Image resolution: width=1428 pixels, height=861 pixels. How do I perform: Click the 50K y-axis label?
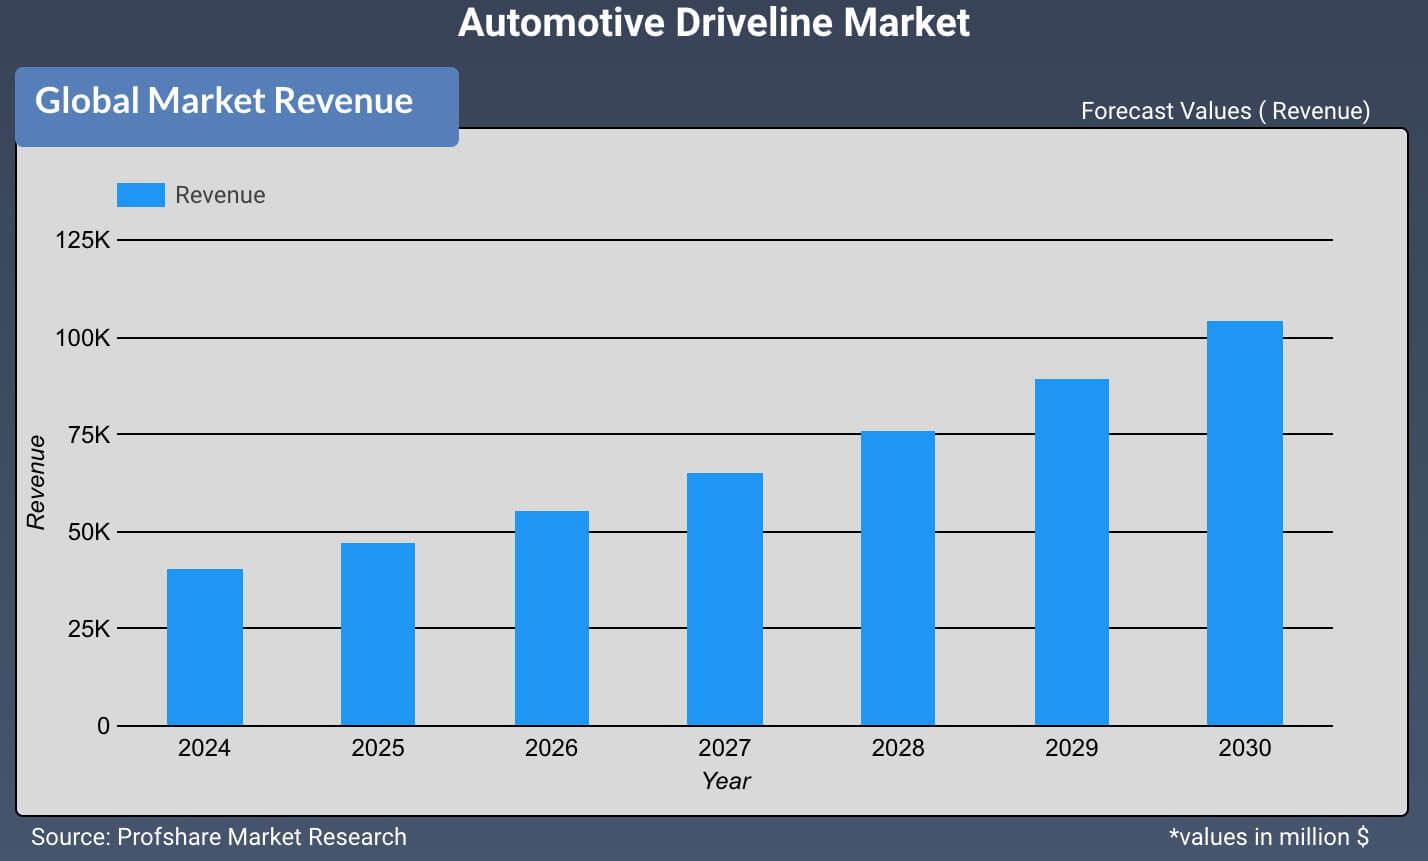tap(90, 532)
